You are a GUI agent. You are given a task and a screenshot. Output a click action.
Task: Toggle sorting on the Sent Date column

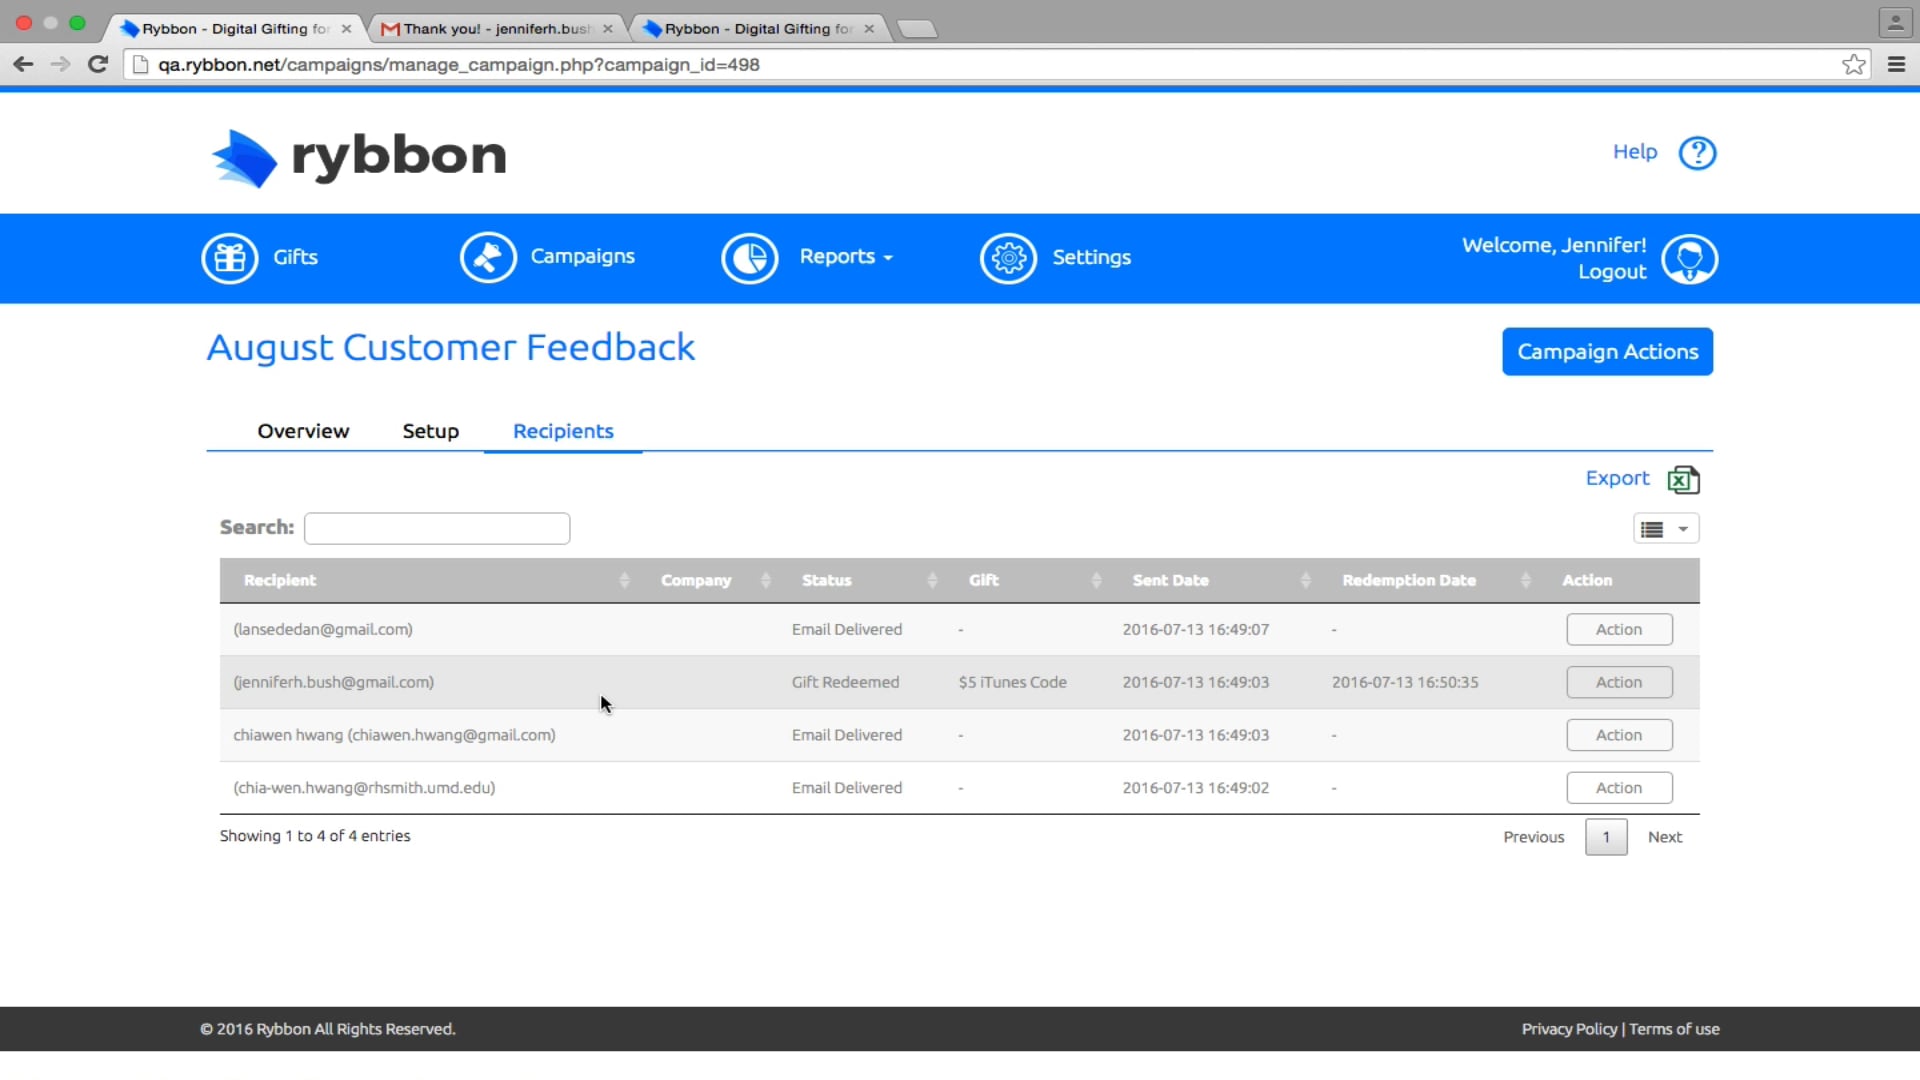tap(1306, 580)
